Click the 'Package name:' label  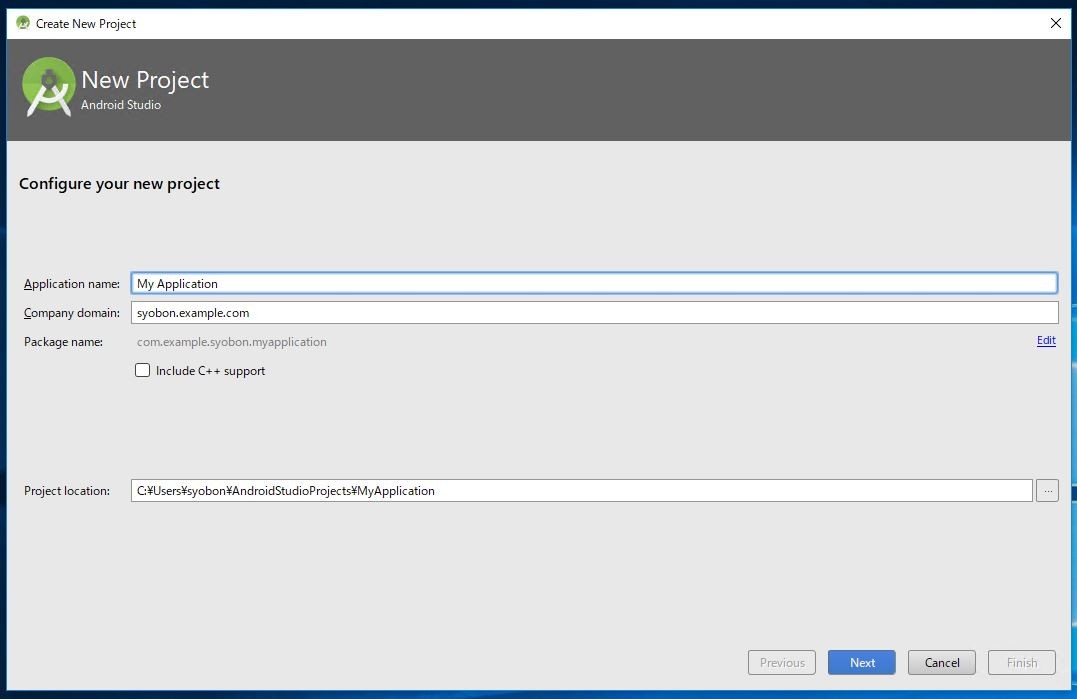point(63,341)
